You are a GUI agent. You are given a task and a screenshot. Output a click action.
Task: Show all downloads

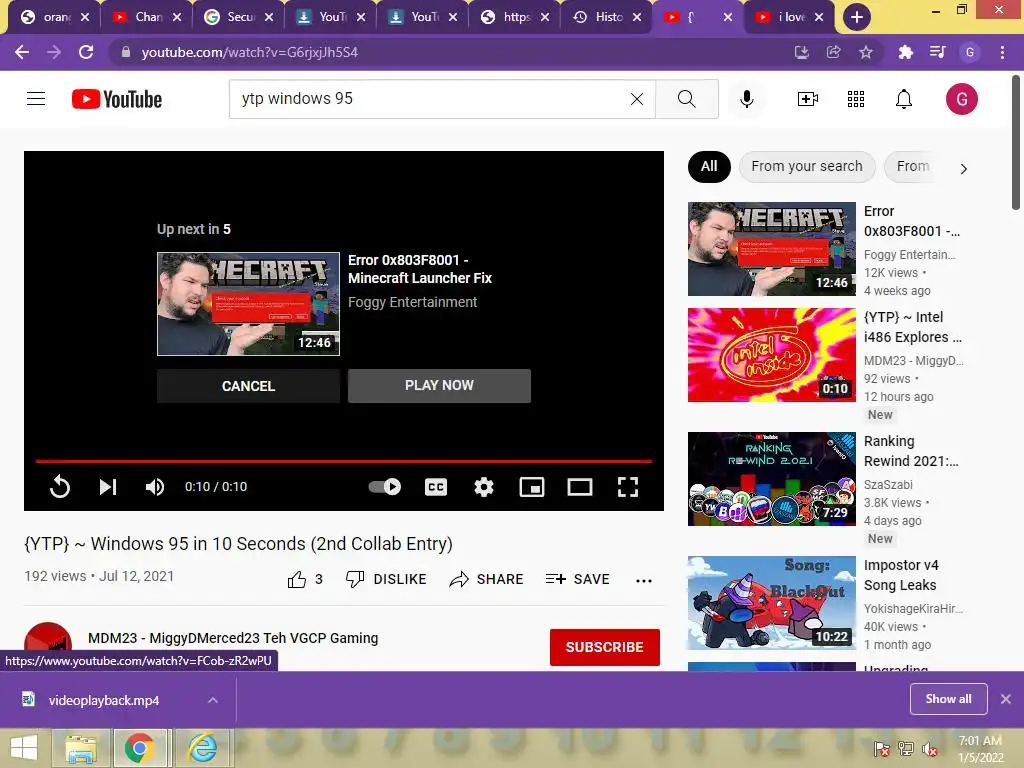click(948, 699)
